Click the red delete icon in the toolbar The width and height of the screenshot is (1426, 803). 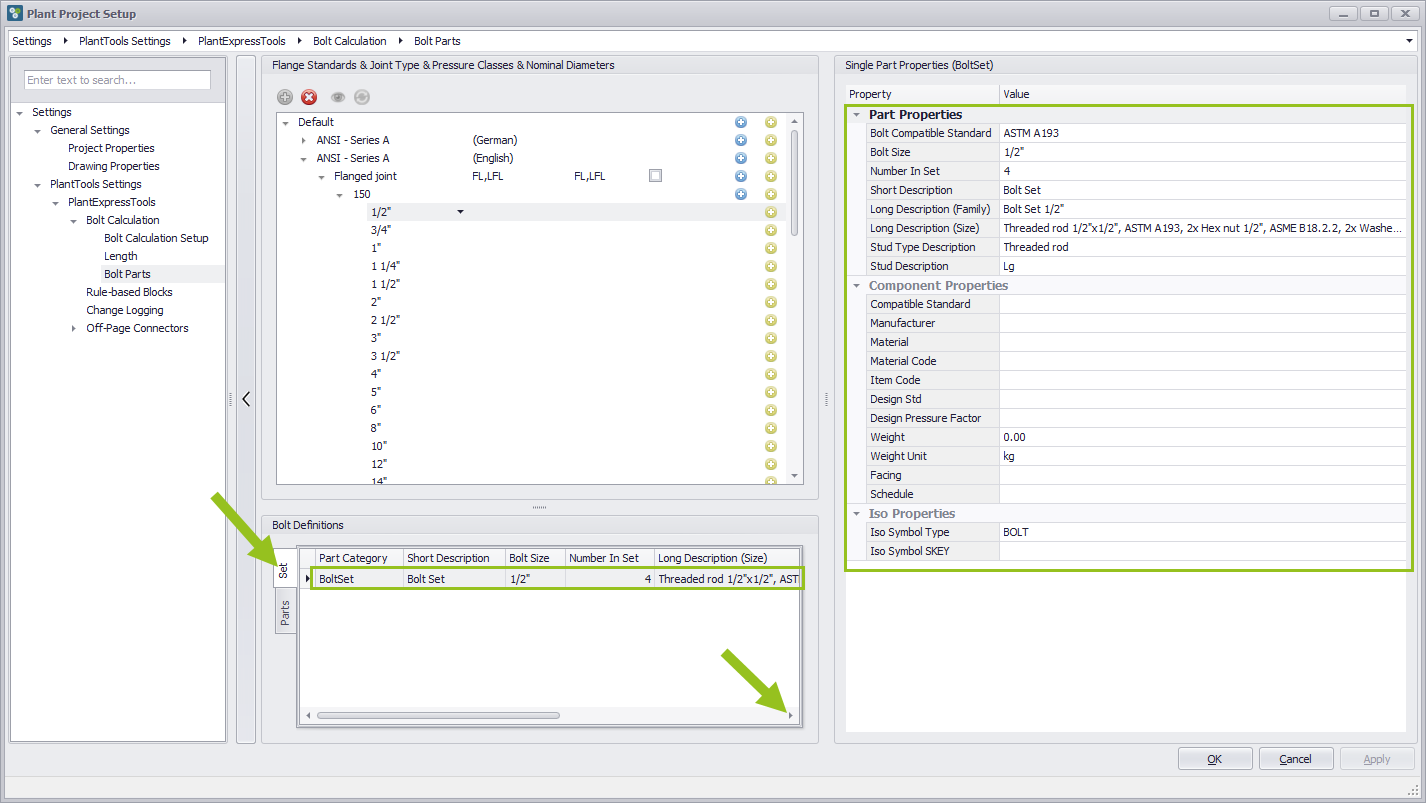309,97
